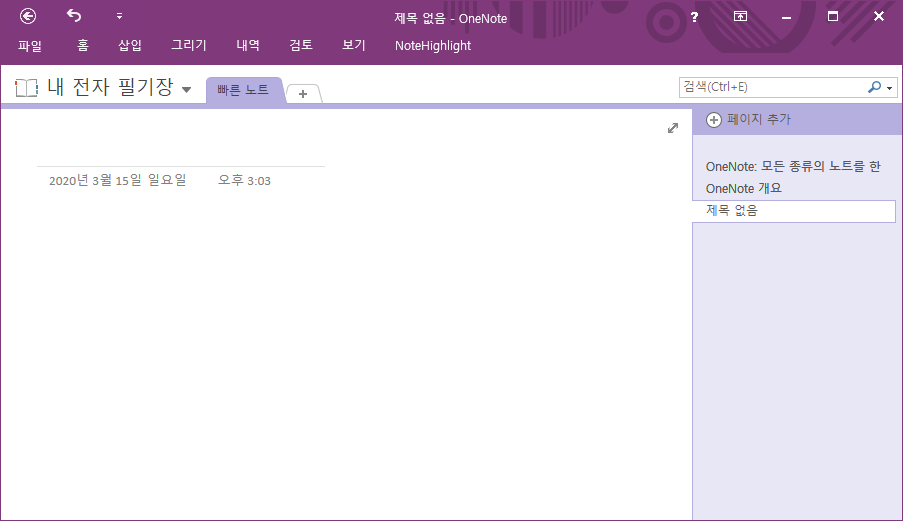Select the 빠른 노트 section tab
The image size is (903, 521).
tap(243, 90)
